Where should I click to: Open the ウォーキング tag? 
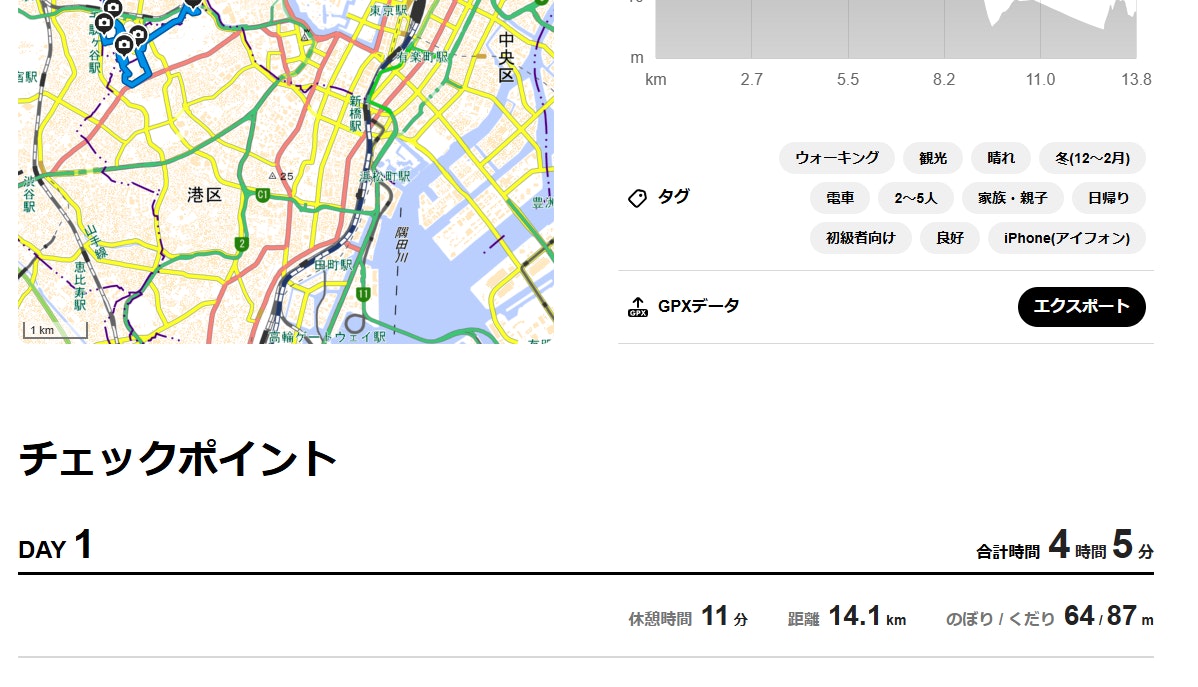tap(836, 158)
